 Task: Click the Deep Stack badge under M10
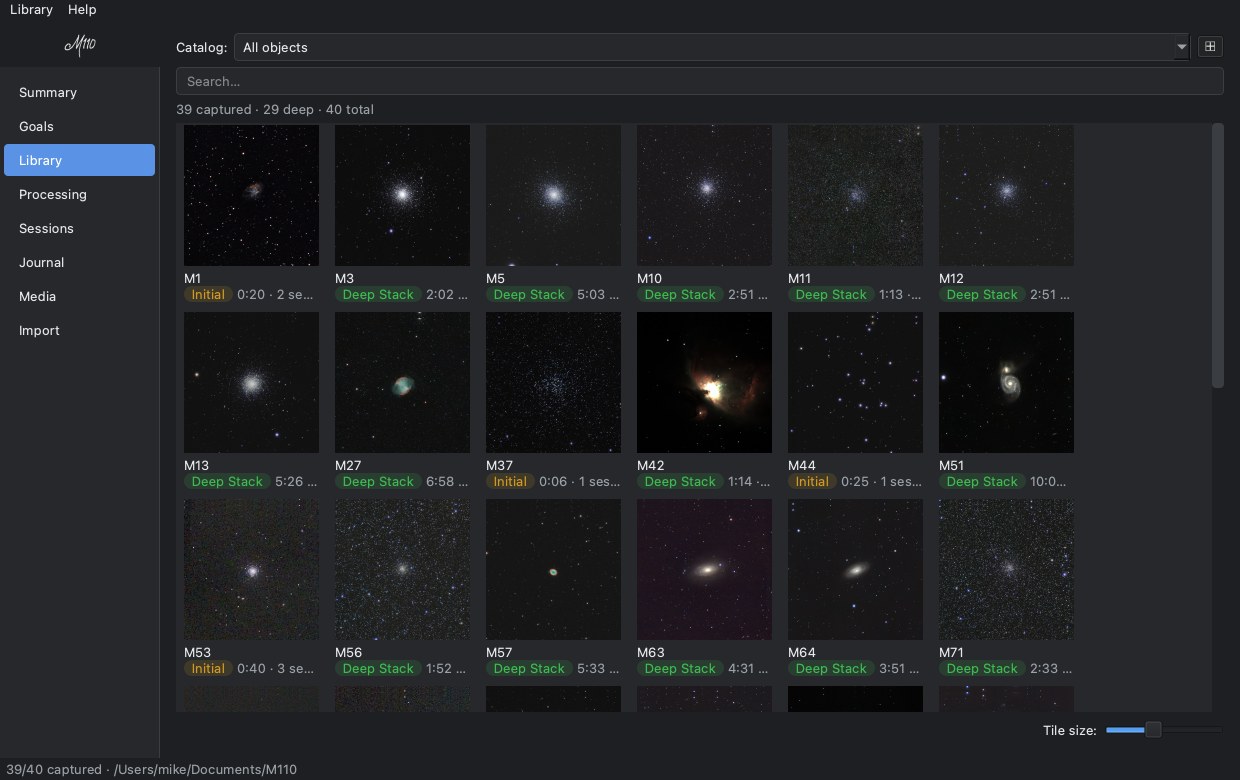[680, 295]
